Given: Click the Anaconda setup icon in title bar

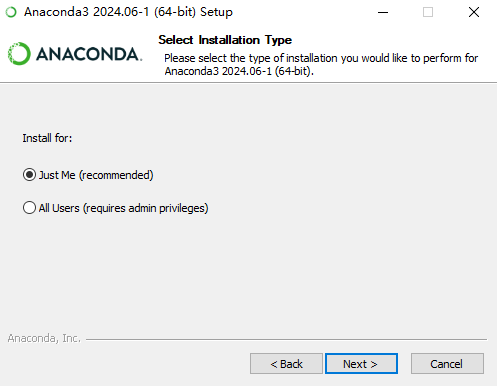Looking at the screenshot, I should click(x=11, y=12).
